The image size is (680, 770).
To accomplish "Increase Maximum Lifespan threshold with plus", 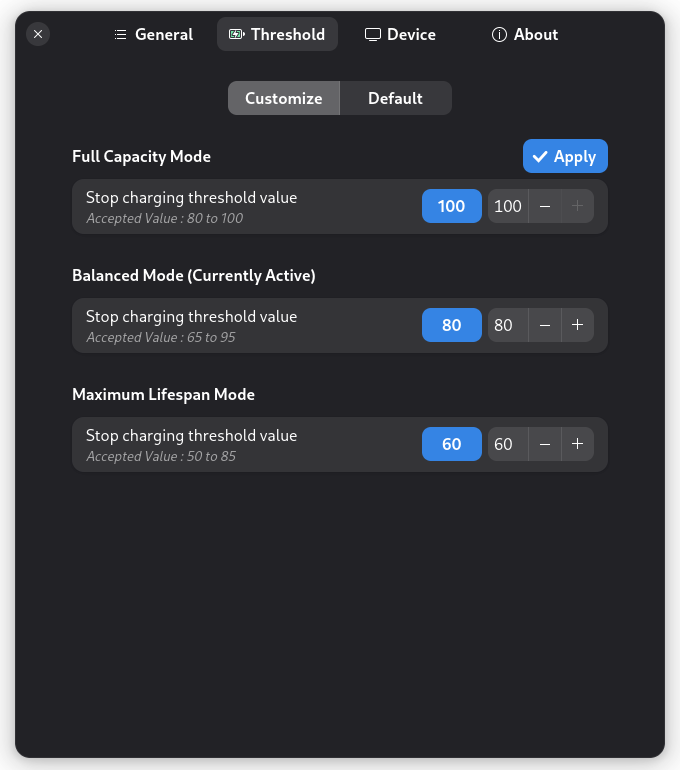I will point(577,444).
